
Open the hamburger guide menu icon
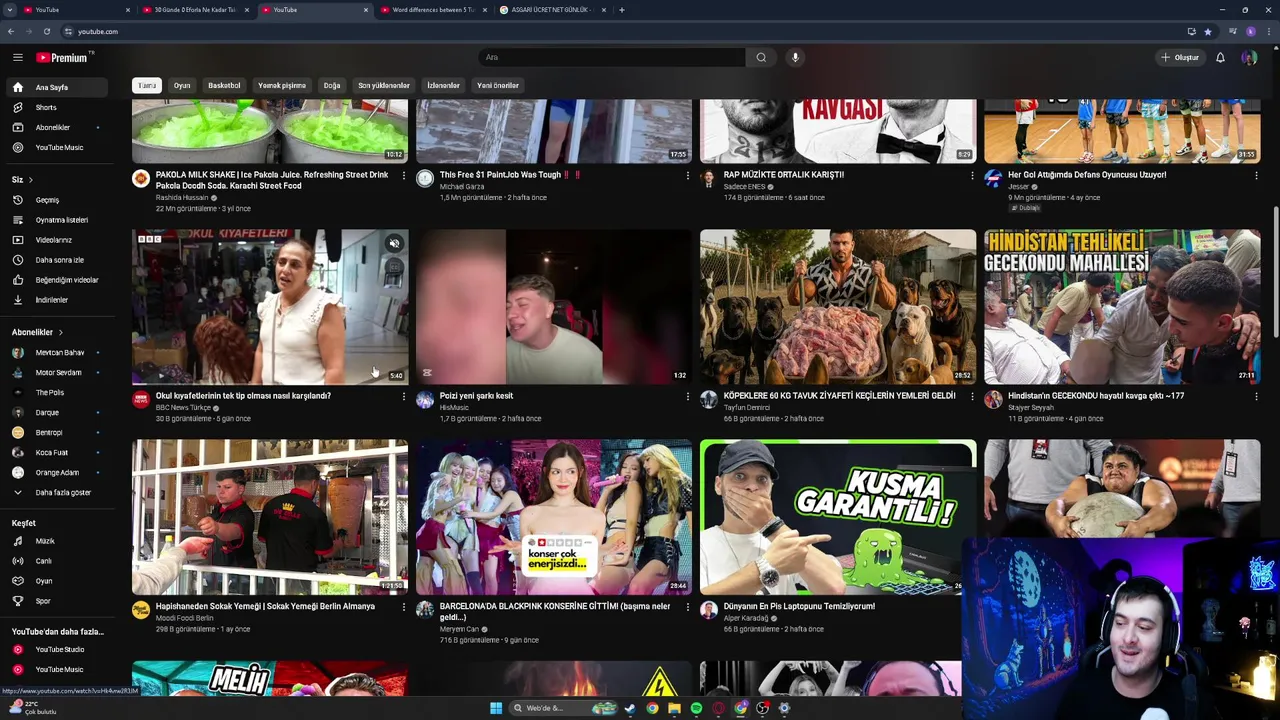tap(17, 58)
